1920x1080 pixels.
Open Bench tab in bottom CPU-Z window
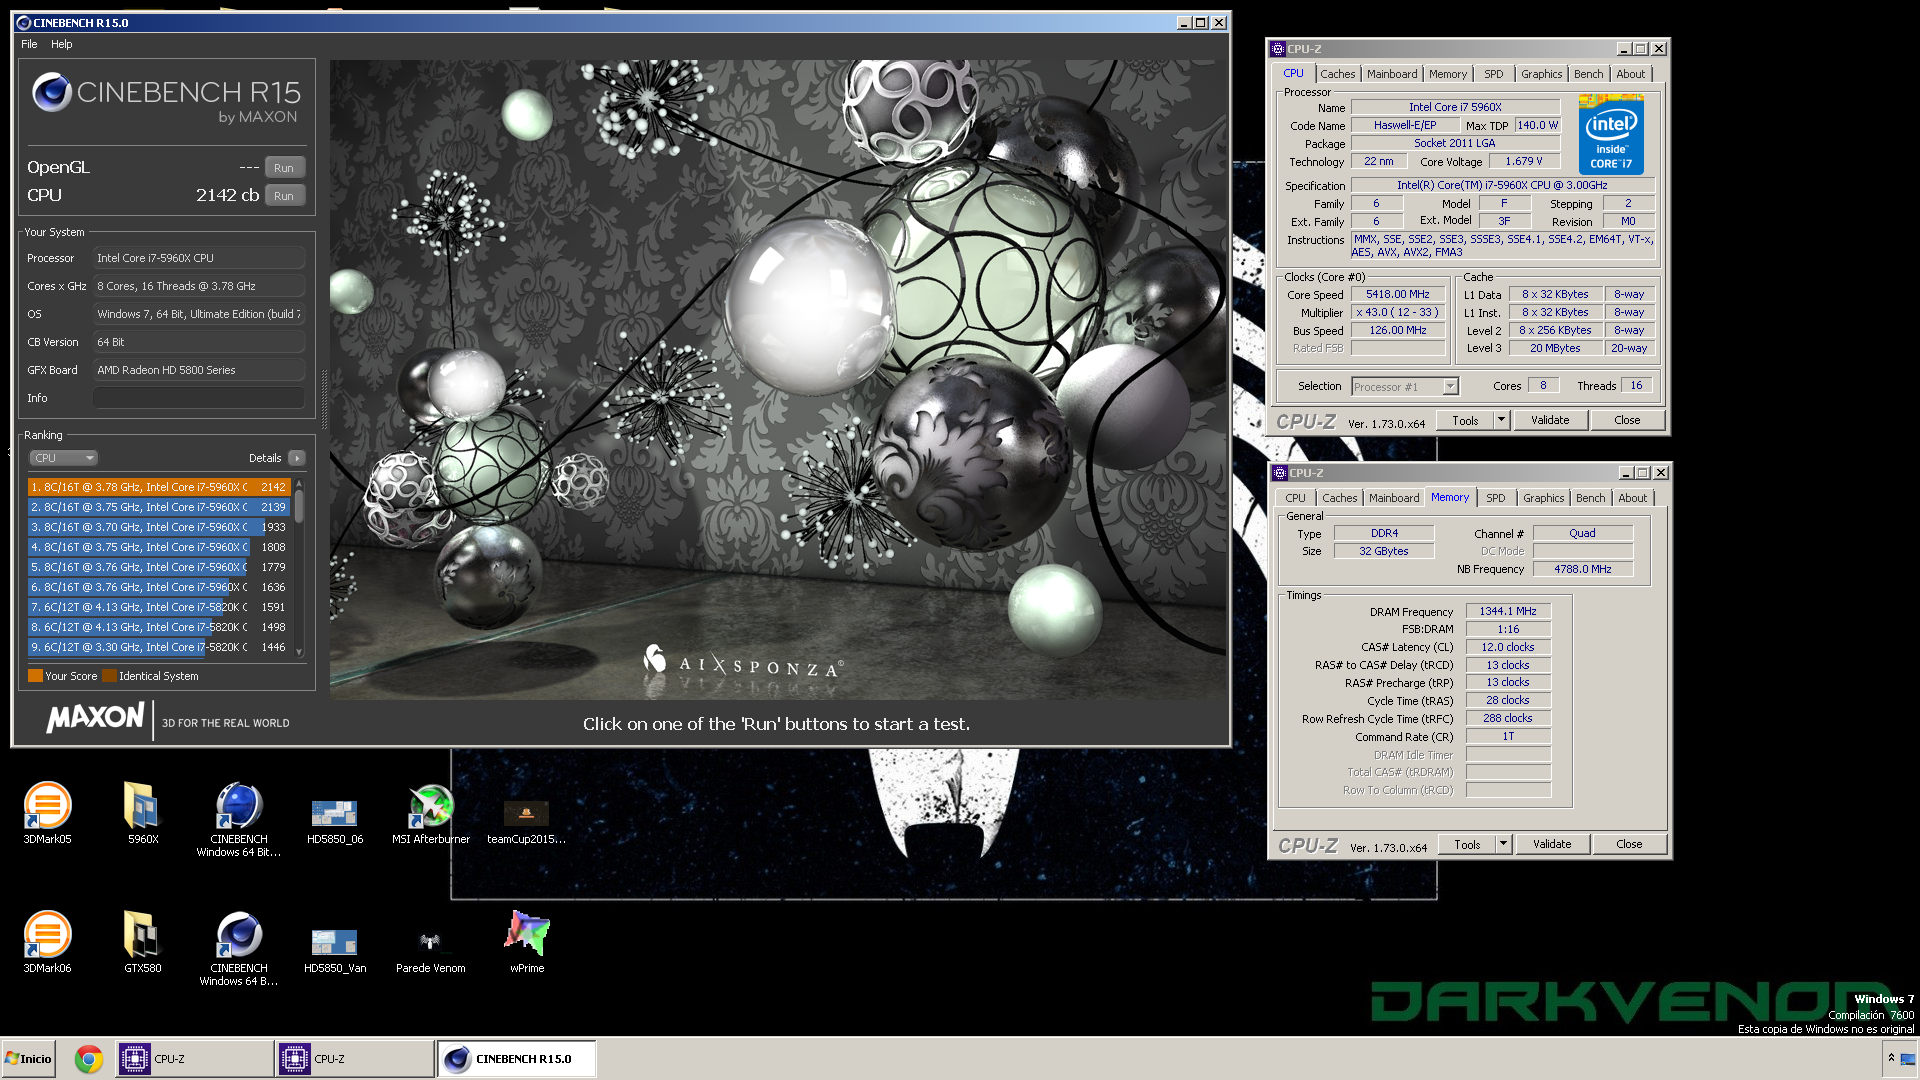point(1591,498)
